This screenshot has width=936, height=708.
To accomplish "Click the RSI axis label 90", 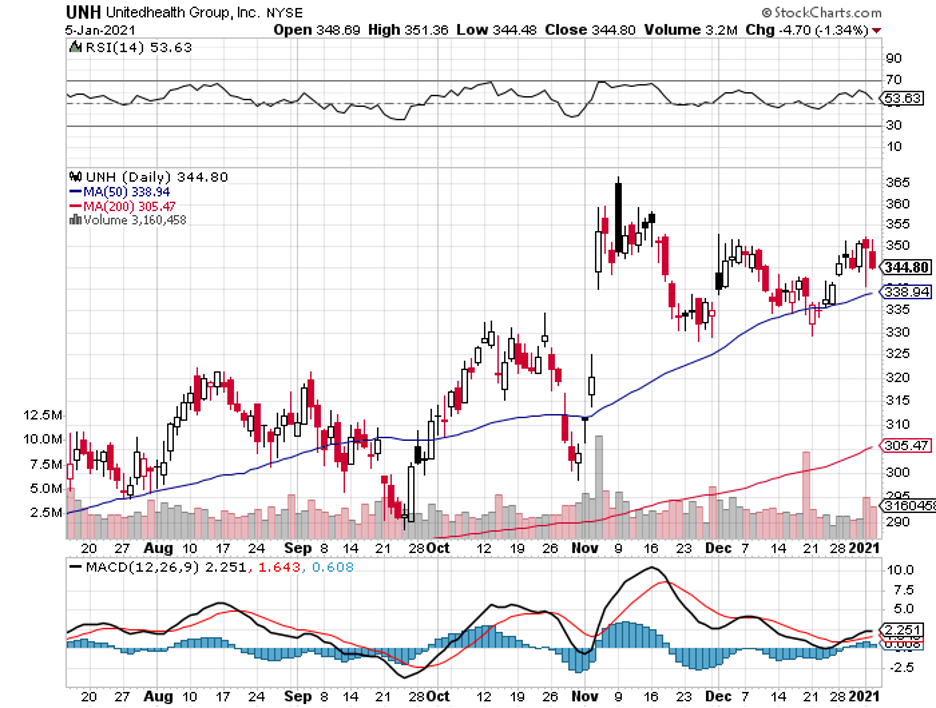I will point(894,58).
